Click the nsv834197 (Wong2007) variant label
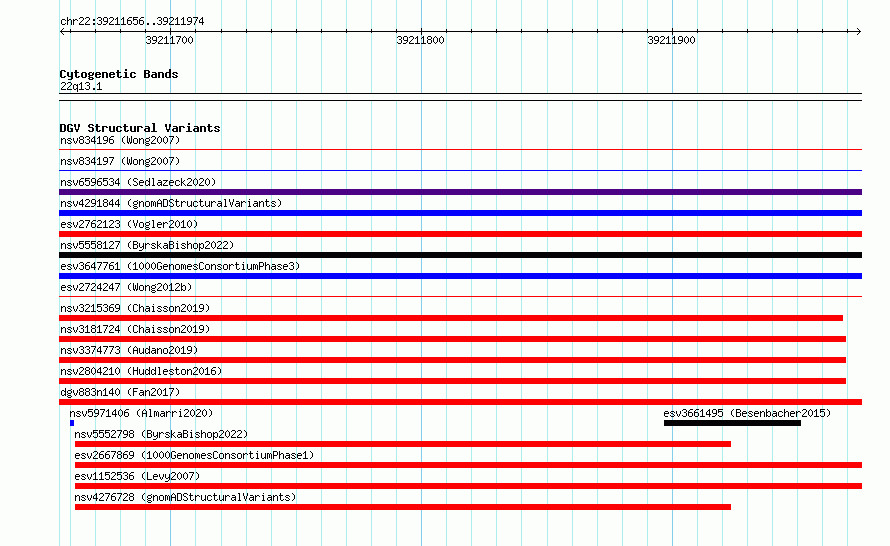Screen dimensions: 890x546 pos(120,161)
